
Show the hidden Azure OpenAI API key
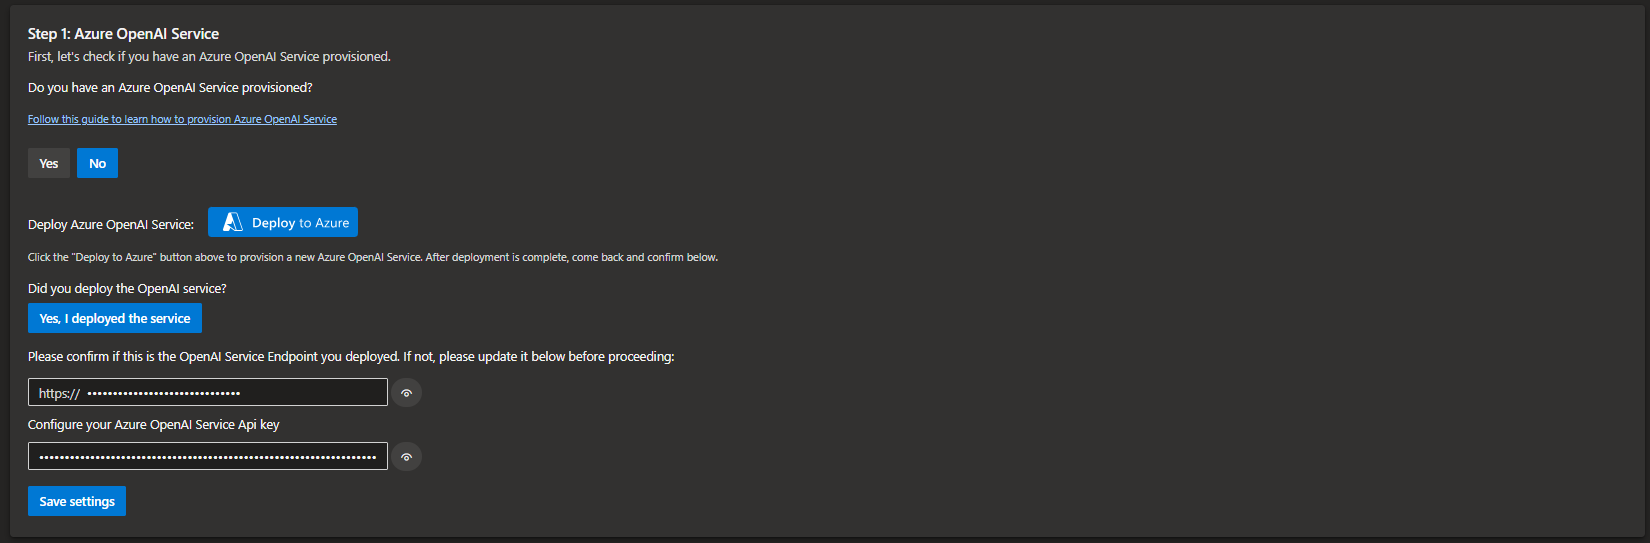click(406, 457)
